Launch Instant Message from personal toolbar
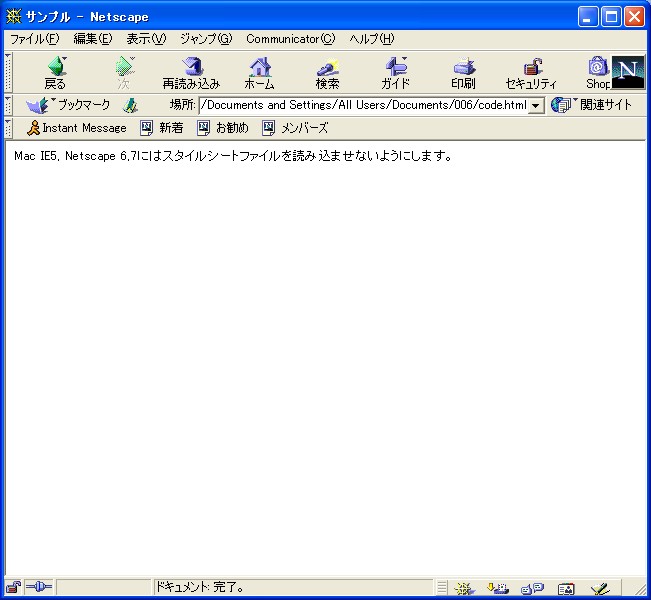The height and width of the screenshot is (600, 651). pyautogui.click(x=76, y=128)
